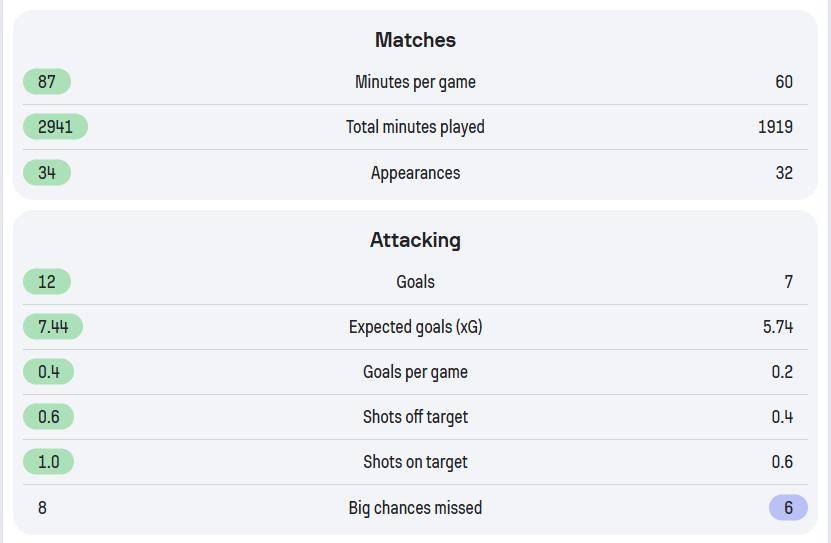This screenshot has height=543, width=831.
Task: Click the 1919 total minutes value
Action: pos(775,127)
